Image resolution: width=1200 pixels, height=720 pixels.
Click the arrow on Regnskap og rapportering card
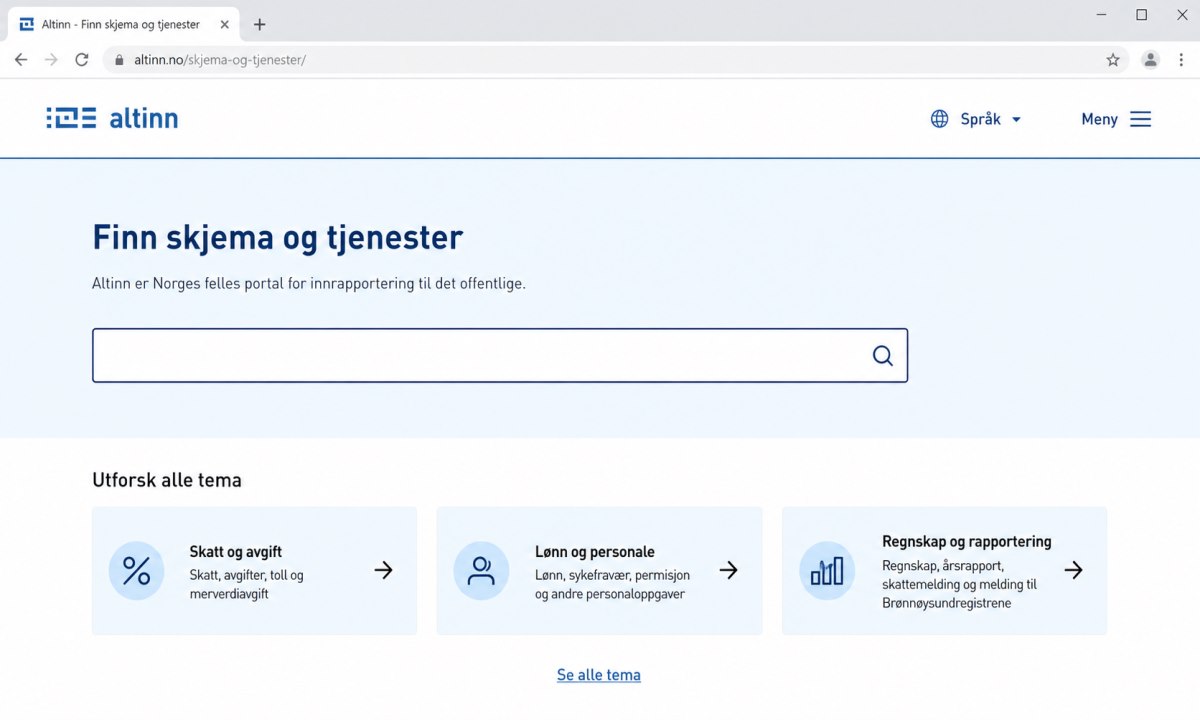[x=1074, y=570]
